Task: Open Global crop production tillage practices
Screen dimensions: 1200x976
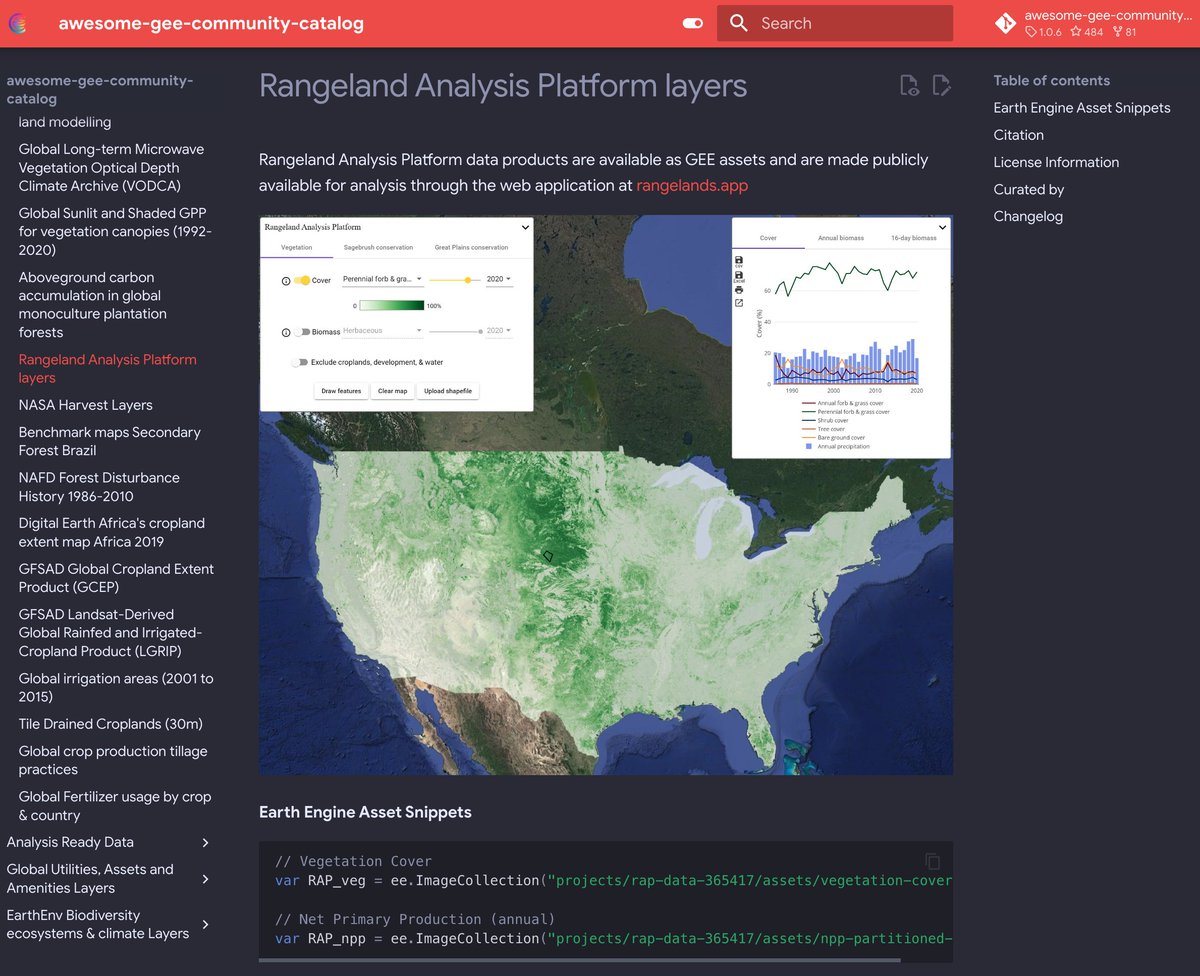Action: (113, 760)
